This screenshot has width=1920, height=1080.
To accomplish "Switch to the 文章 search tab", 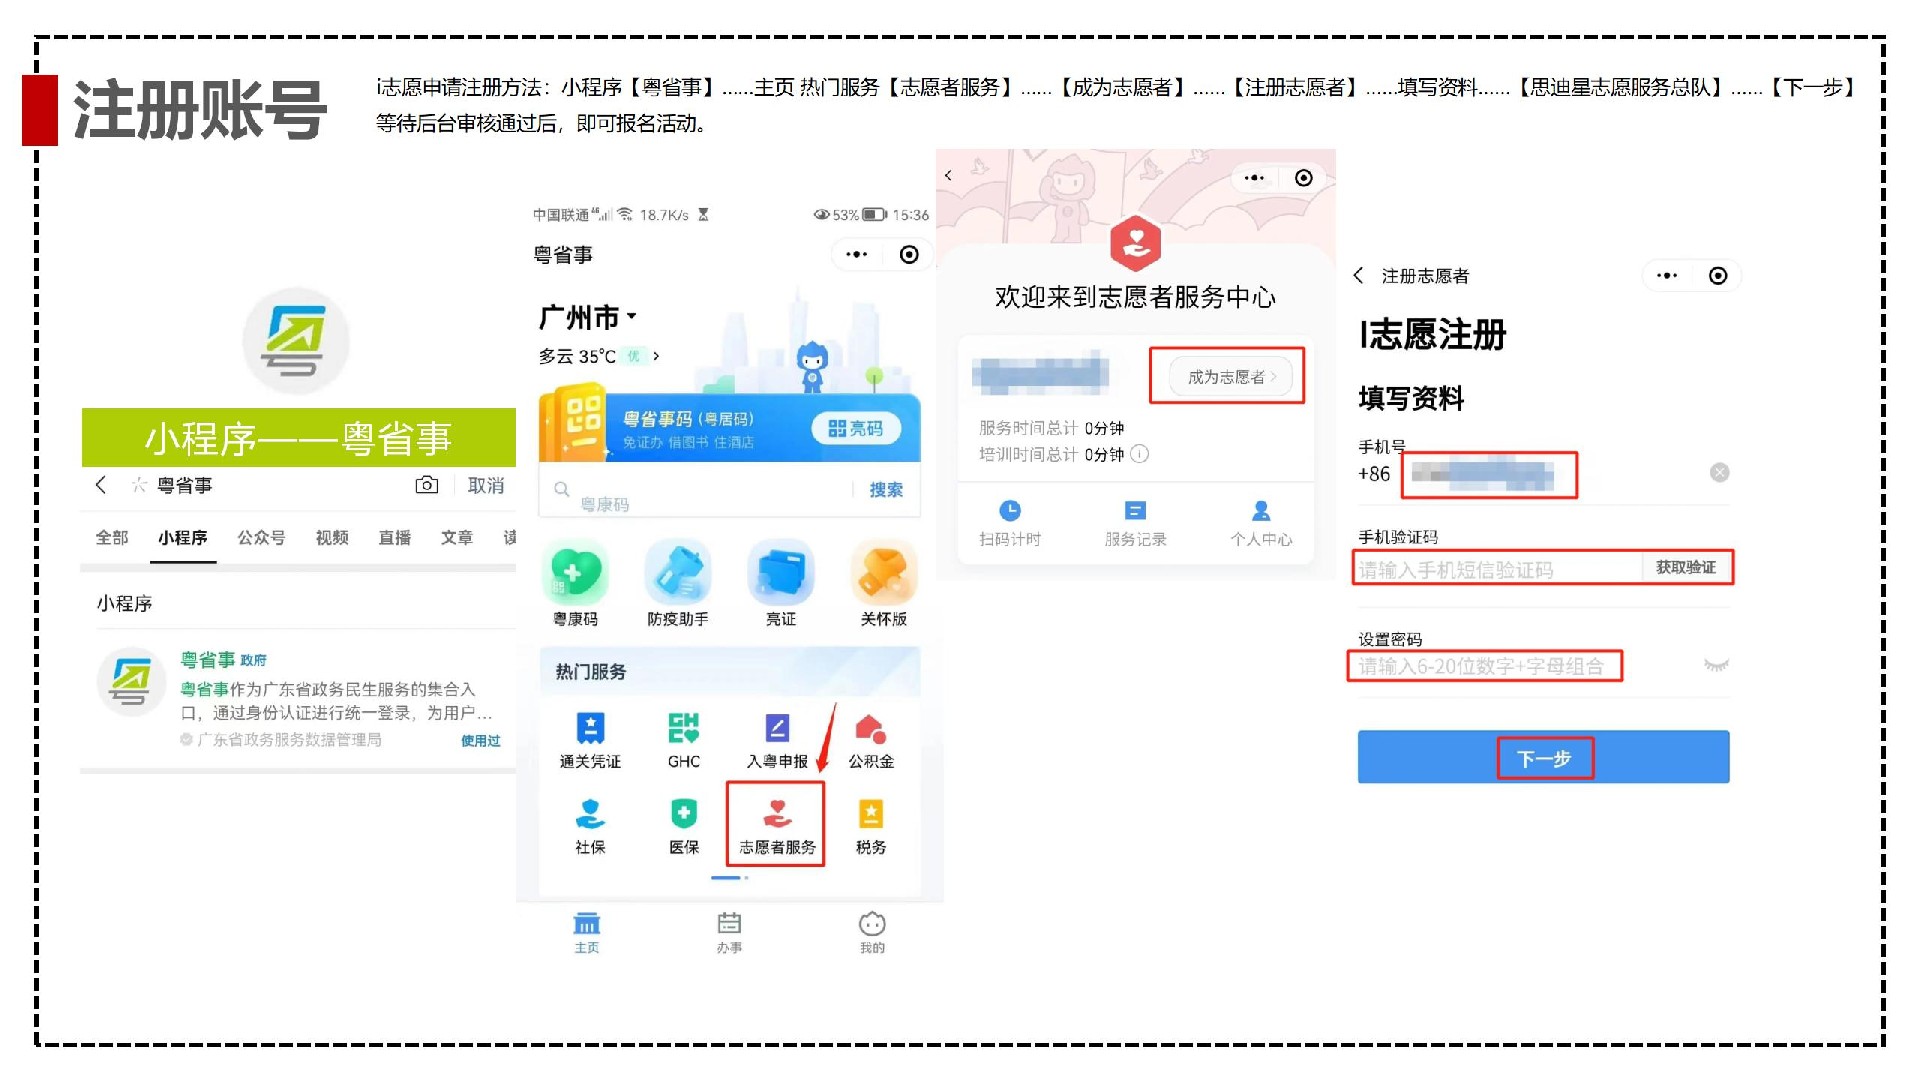I will (x=457, y=538).
